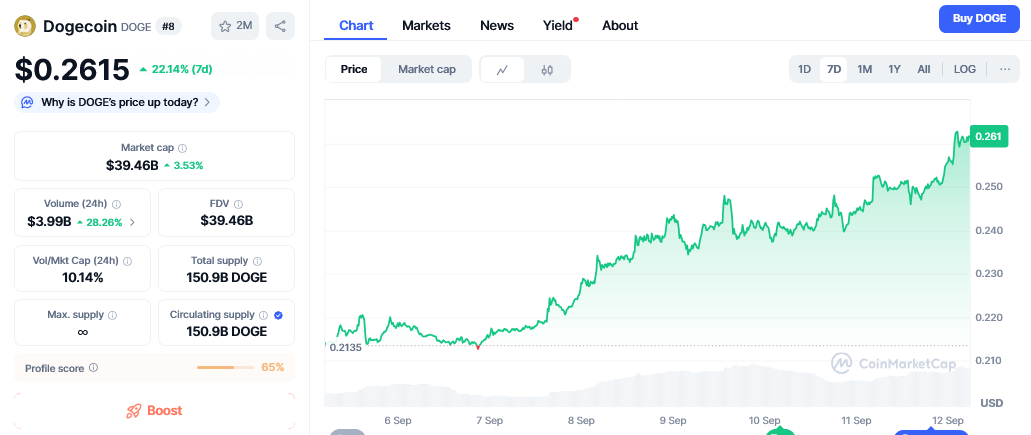Click the red low-point marker on chart
Image resolution: width=1031 pixels, height=435 pixels.
(477, 347)
